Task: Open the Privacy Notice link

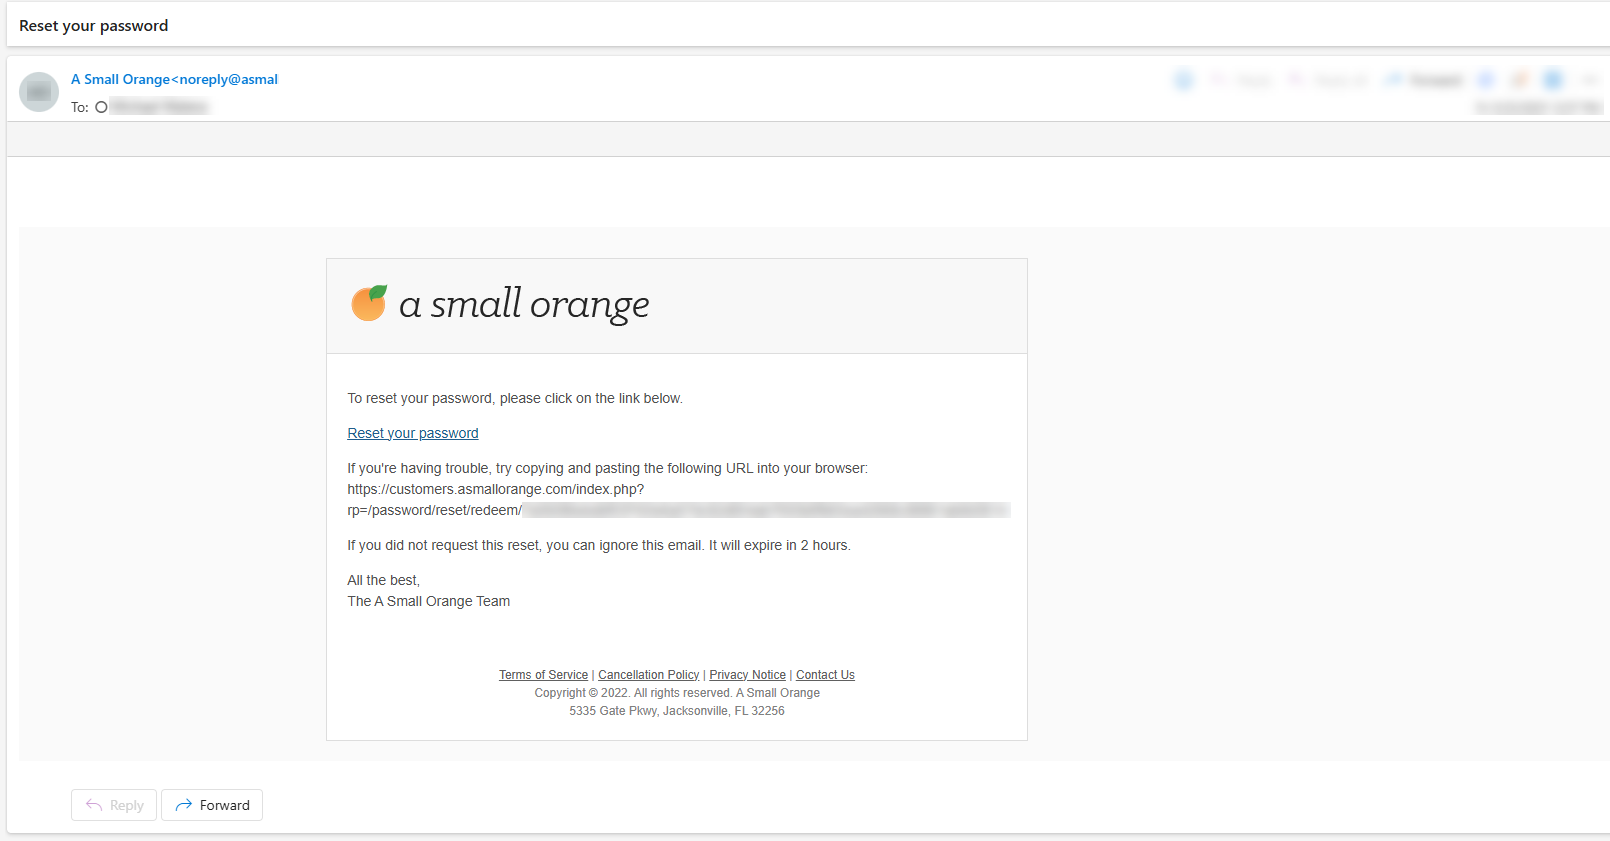Action: (x=747, y=675)
